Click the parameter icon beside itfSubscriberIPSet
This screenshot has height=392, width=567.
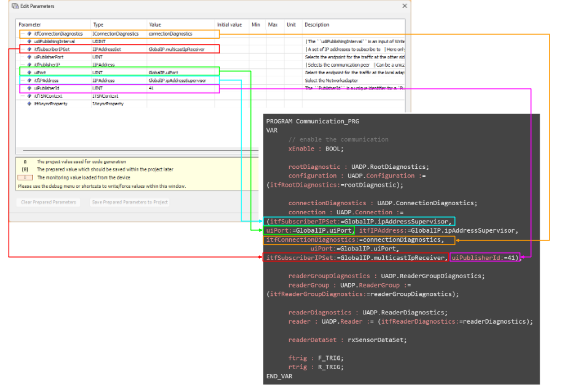click(x=30, y=49)
